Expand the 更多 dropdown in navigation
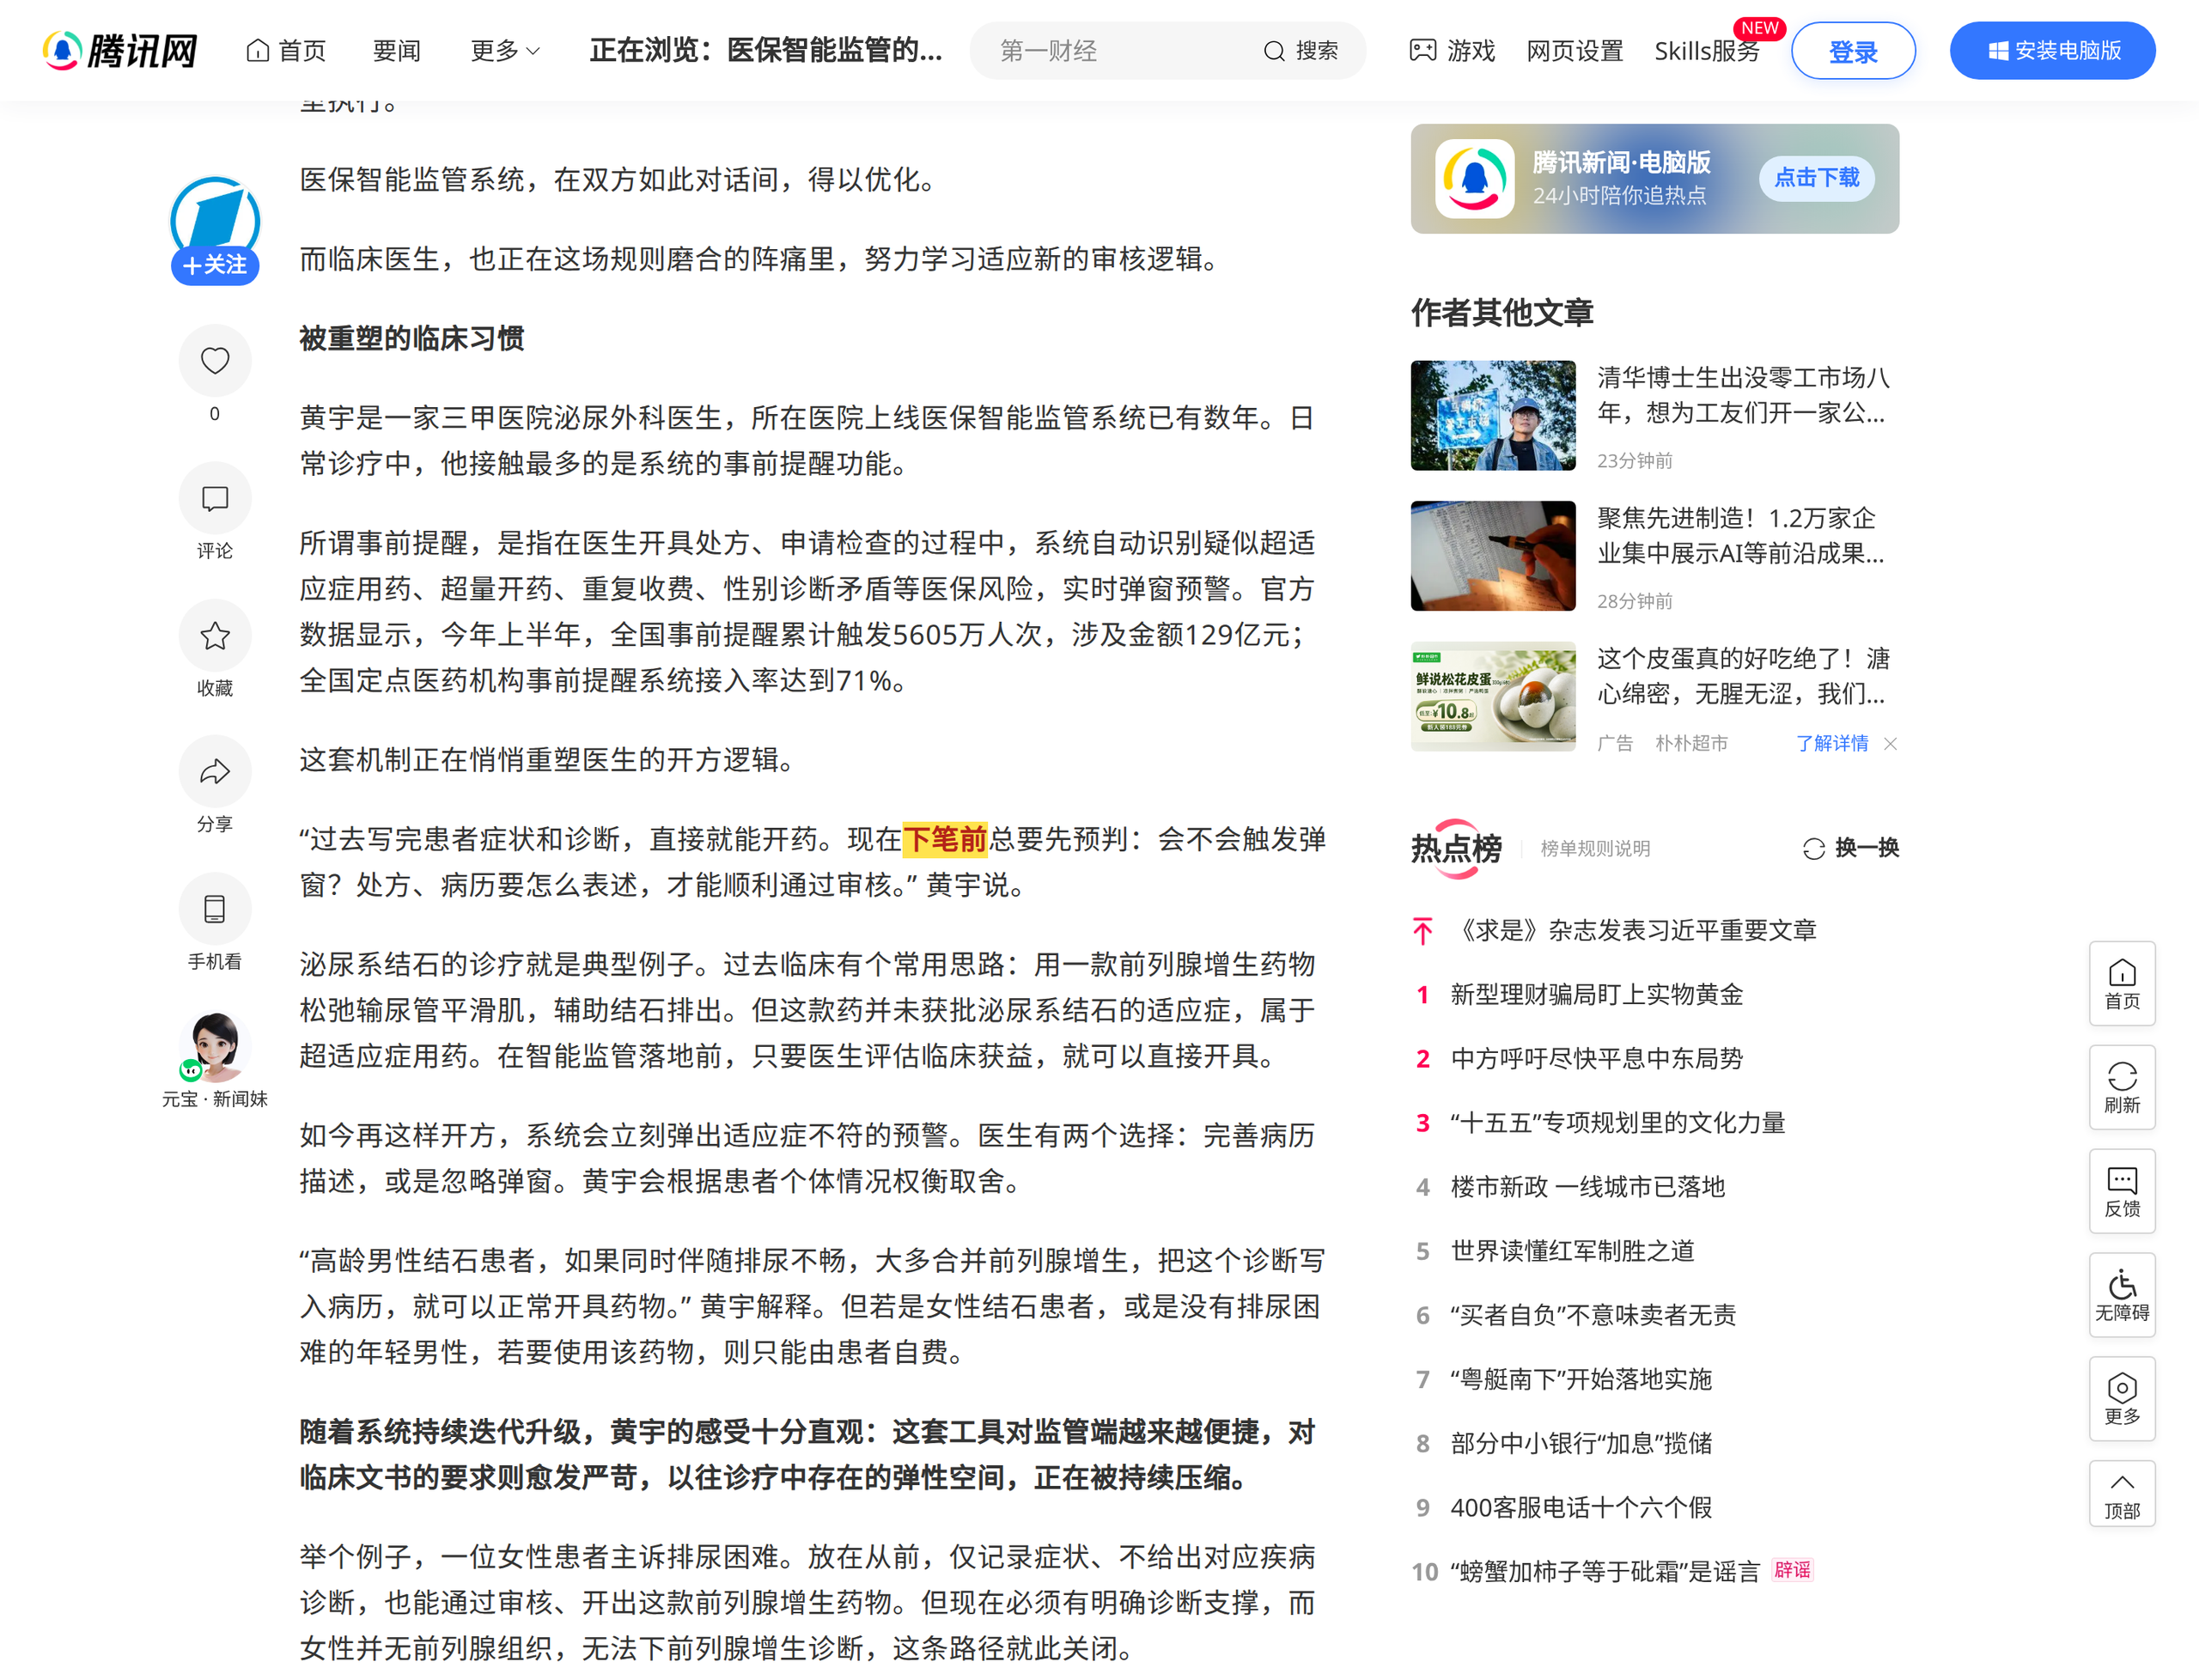The image size is (2199, 1680). 505,51
